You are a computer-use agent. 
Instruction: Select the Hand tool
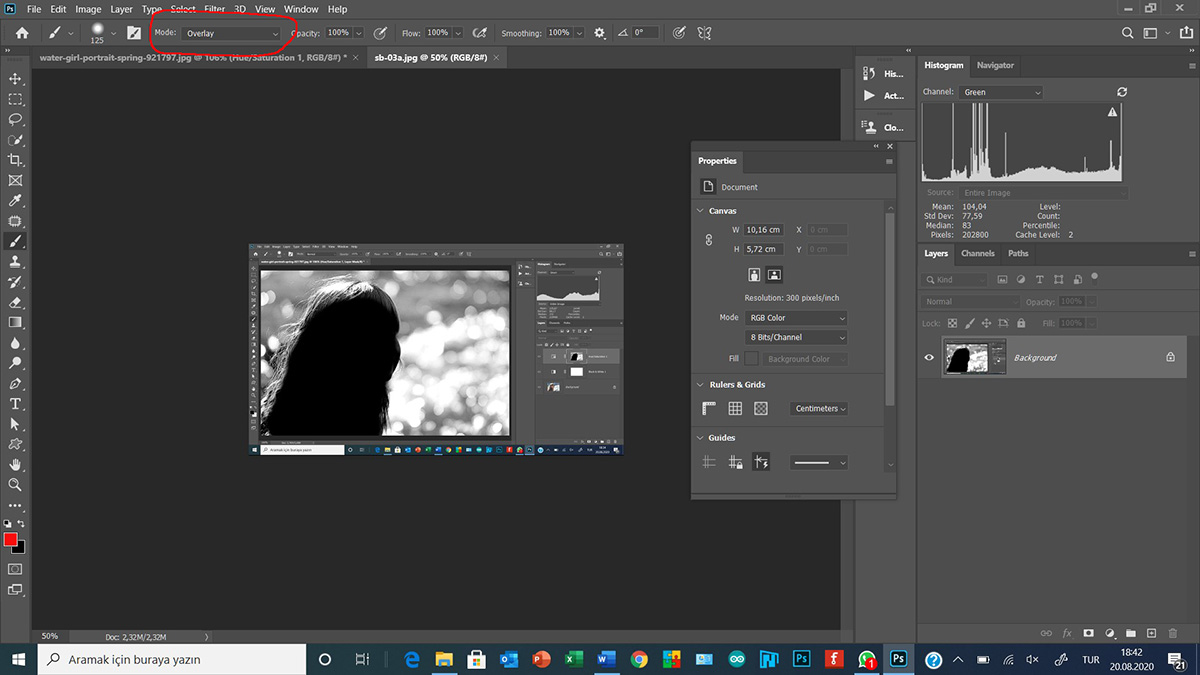click(15, 465)
